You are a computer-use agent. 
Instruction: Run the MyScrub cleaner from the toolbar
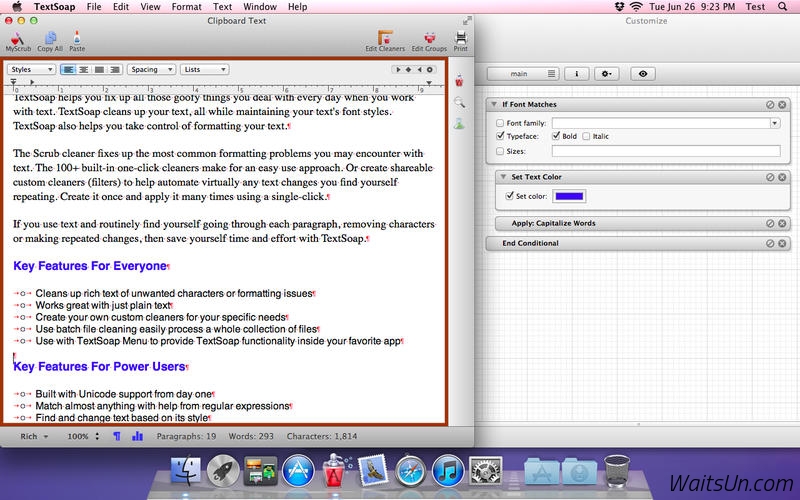tap(18, 41)
